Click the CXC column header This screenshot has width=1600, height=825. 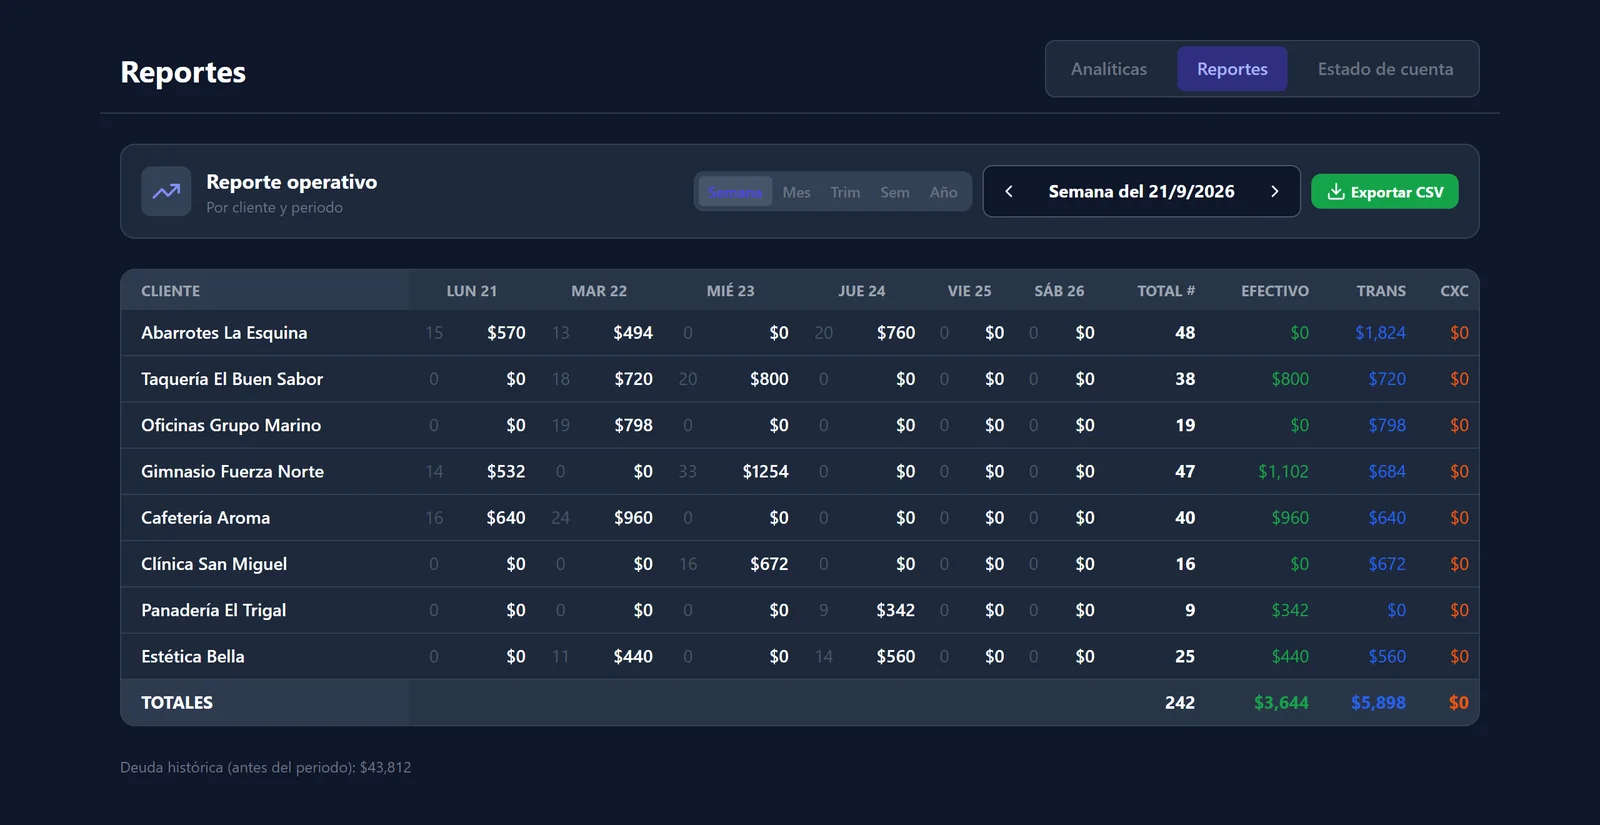pos(1454,291)
